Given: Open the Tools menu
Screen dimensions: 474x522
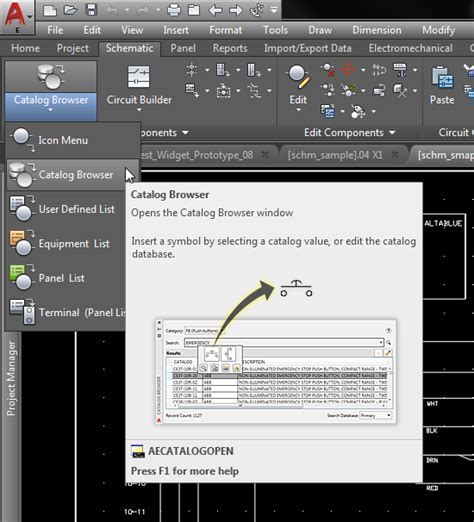Looking at the screenshot, I should click(275, 30).
